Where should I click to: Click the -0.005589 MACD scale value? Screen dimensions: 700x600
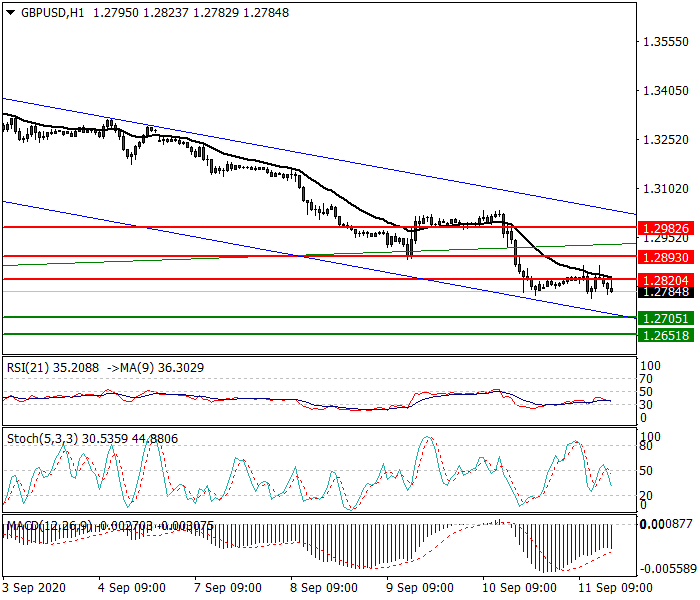[x=668, y=569]
